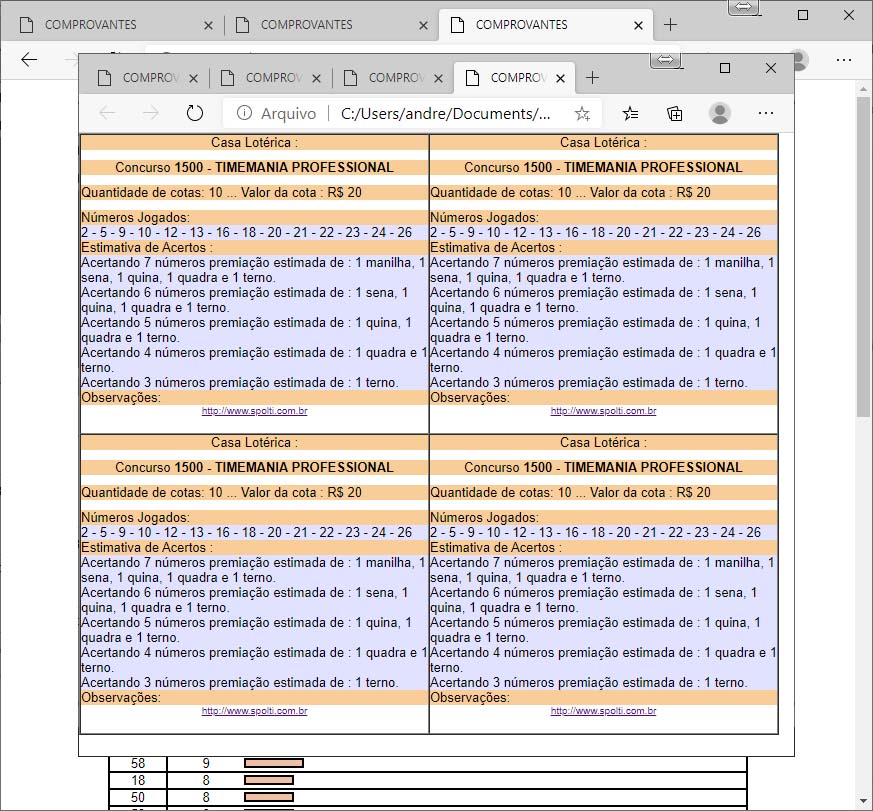
Task: Open spolti.com.br link in bottom-right receipt
Action: pos(603,711)
